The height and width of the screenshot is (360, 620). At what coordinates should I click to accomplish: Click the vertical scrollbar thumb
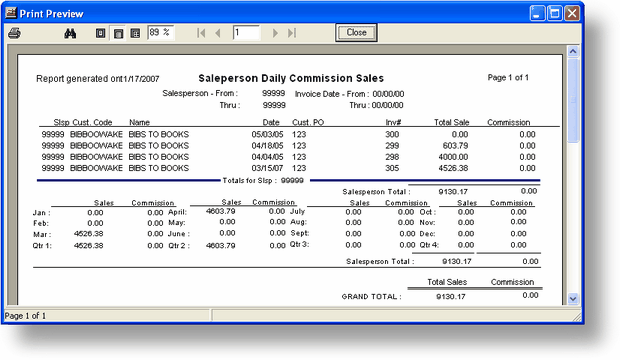[x=573, y=100]
